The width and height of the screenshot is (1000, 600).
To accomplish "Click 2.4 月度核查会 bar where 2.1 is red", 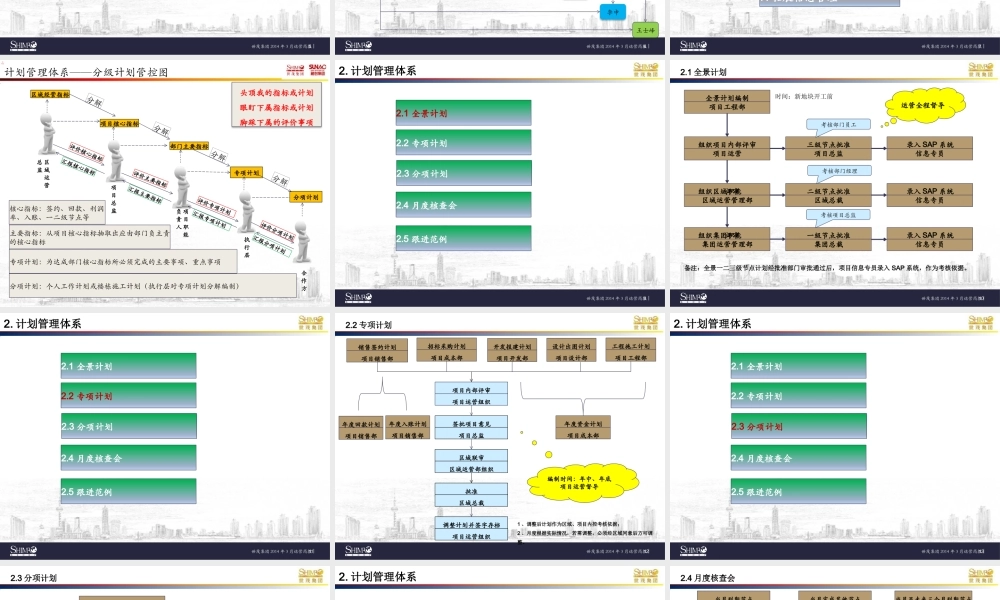I will (x=463, y=205).
